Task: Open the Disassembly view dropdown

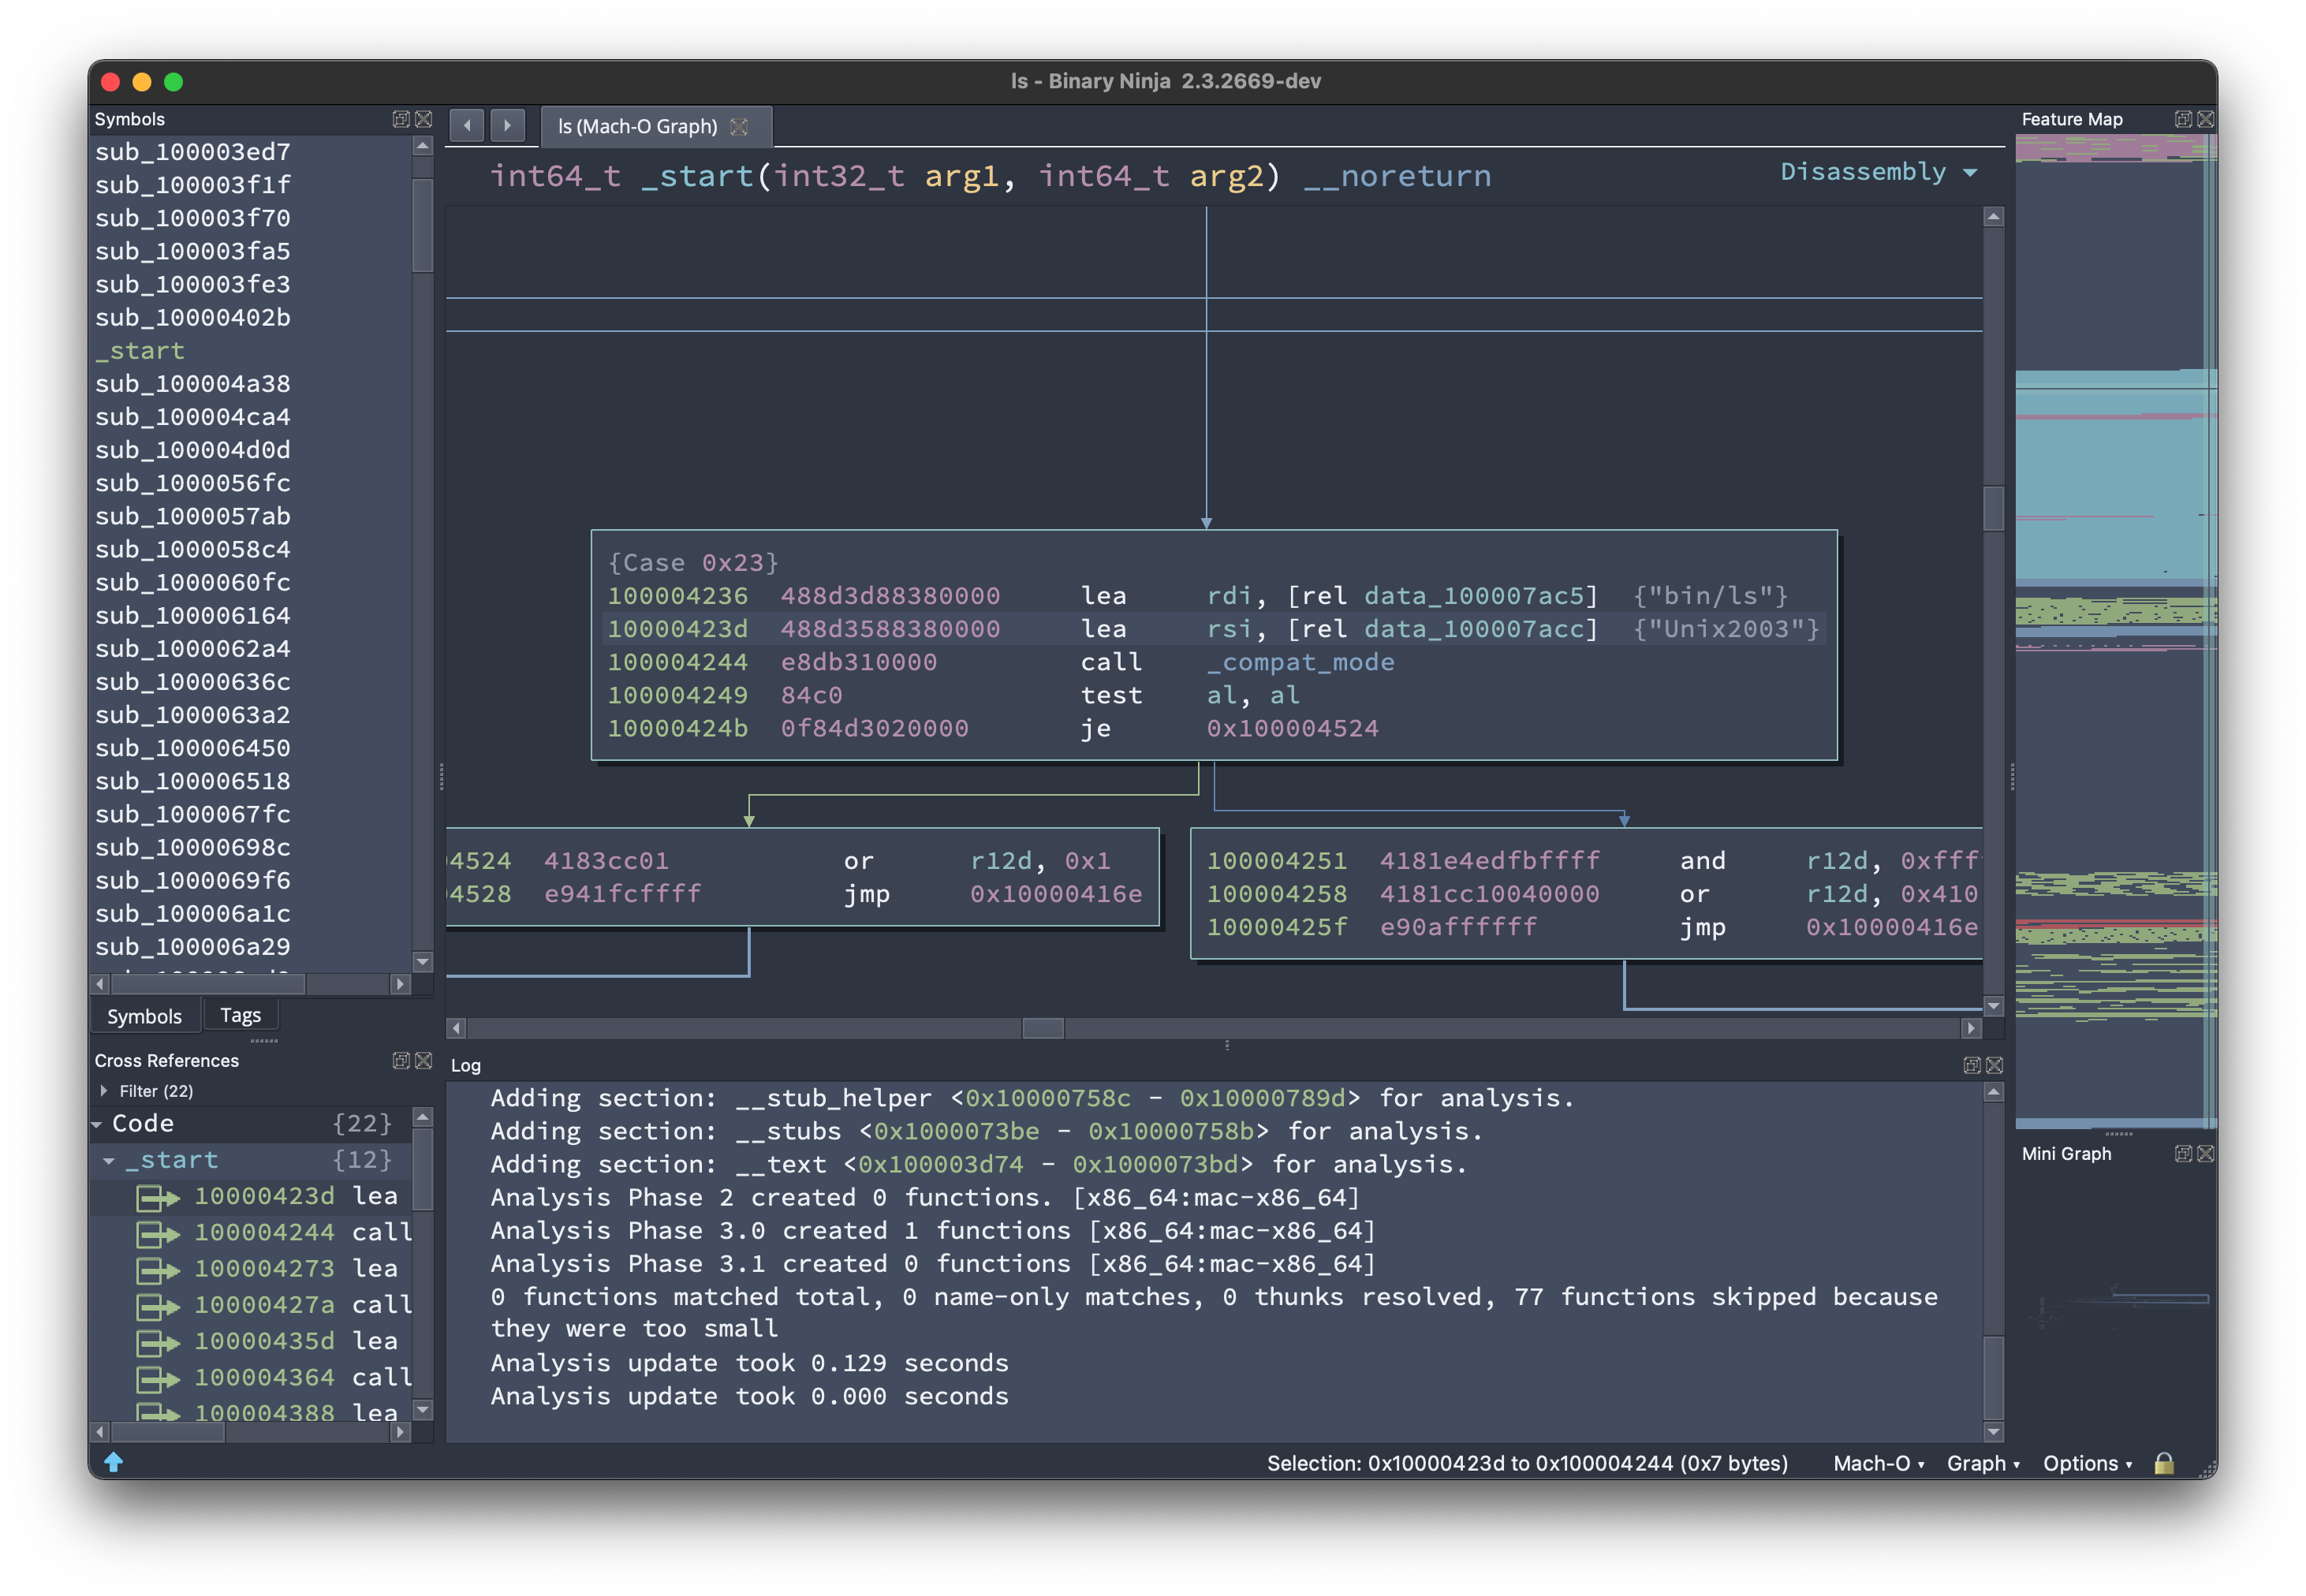Action: pyautogui.click(x=1877, y=172)
